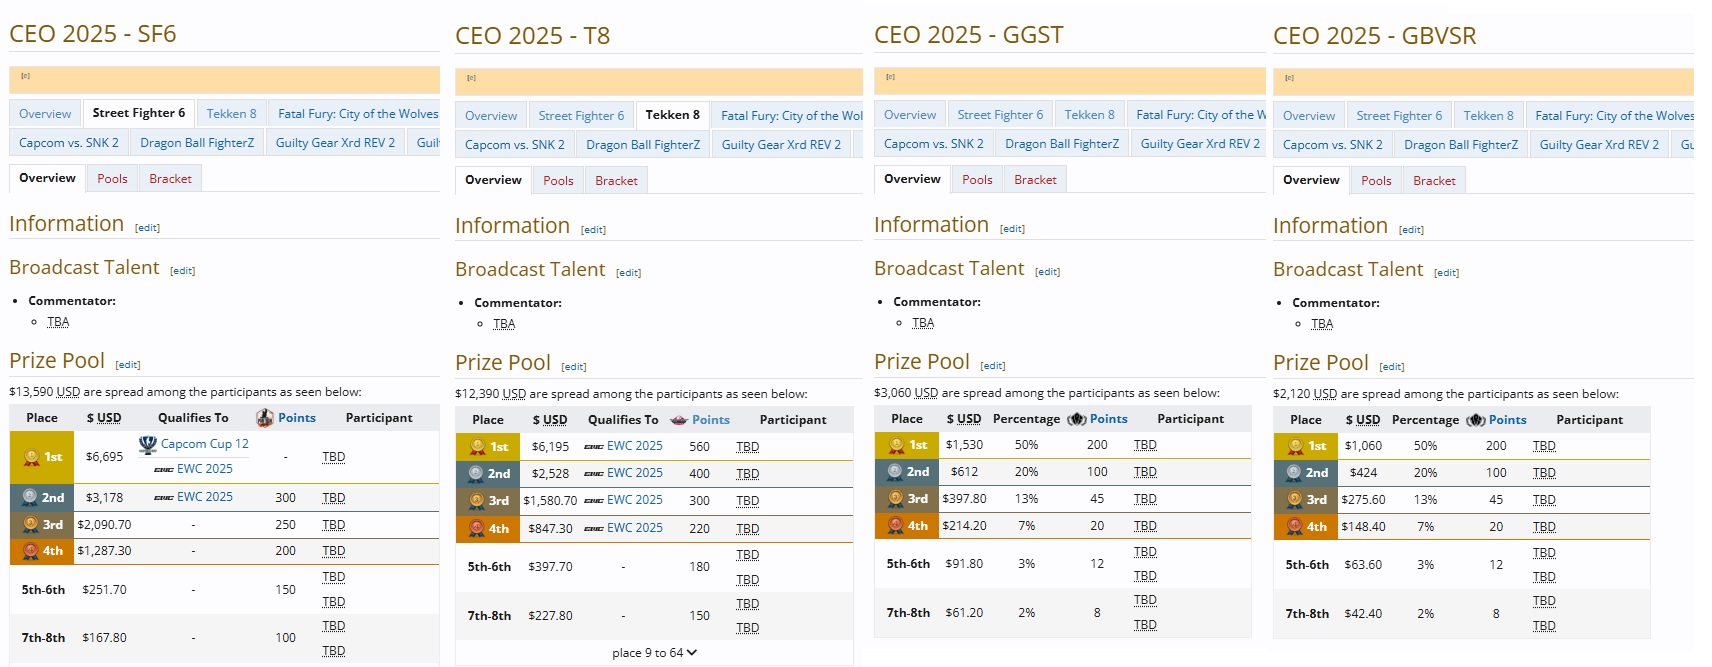
Task: Click the CEO 2025 - T8 page heading
Action: (532, 36)
